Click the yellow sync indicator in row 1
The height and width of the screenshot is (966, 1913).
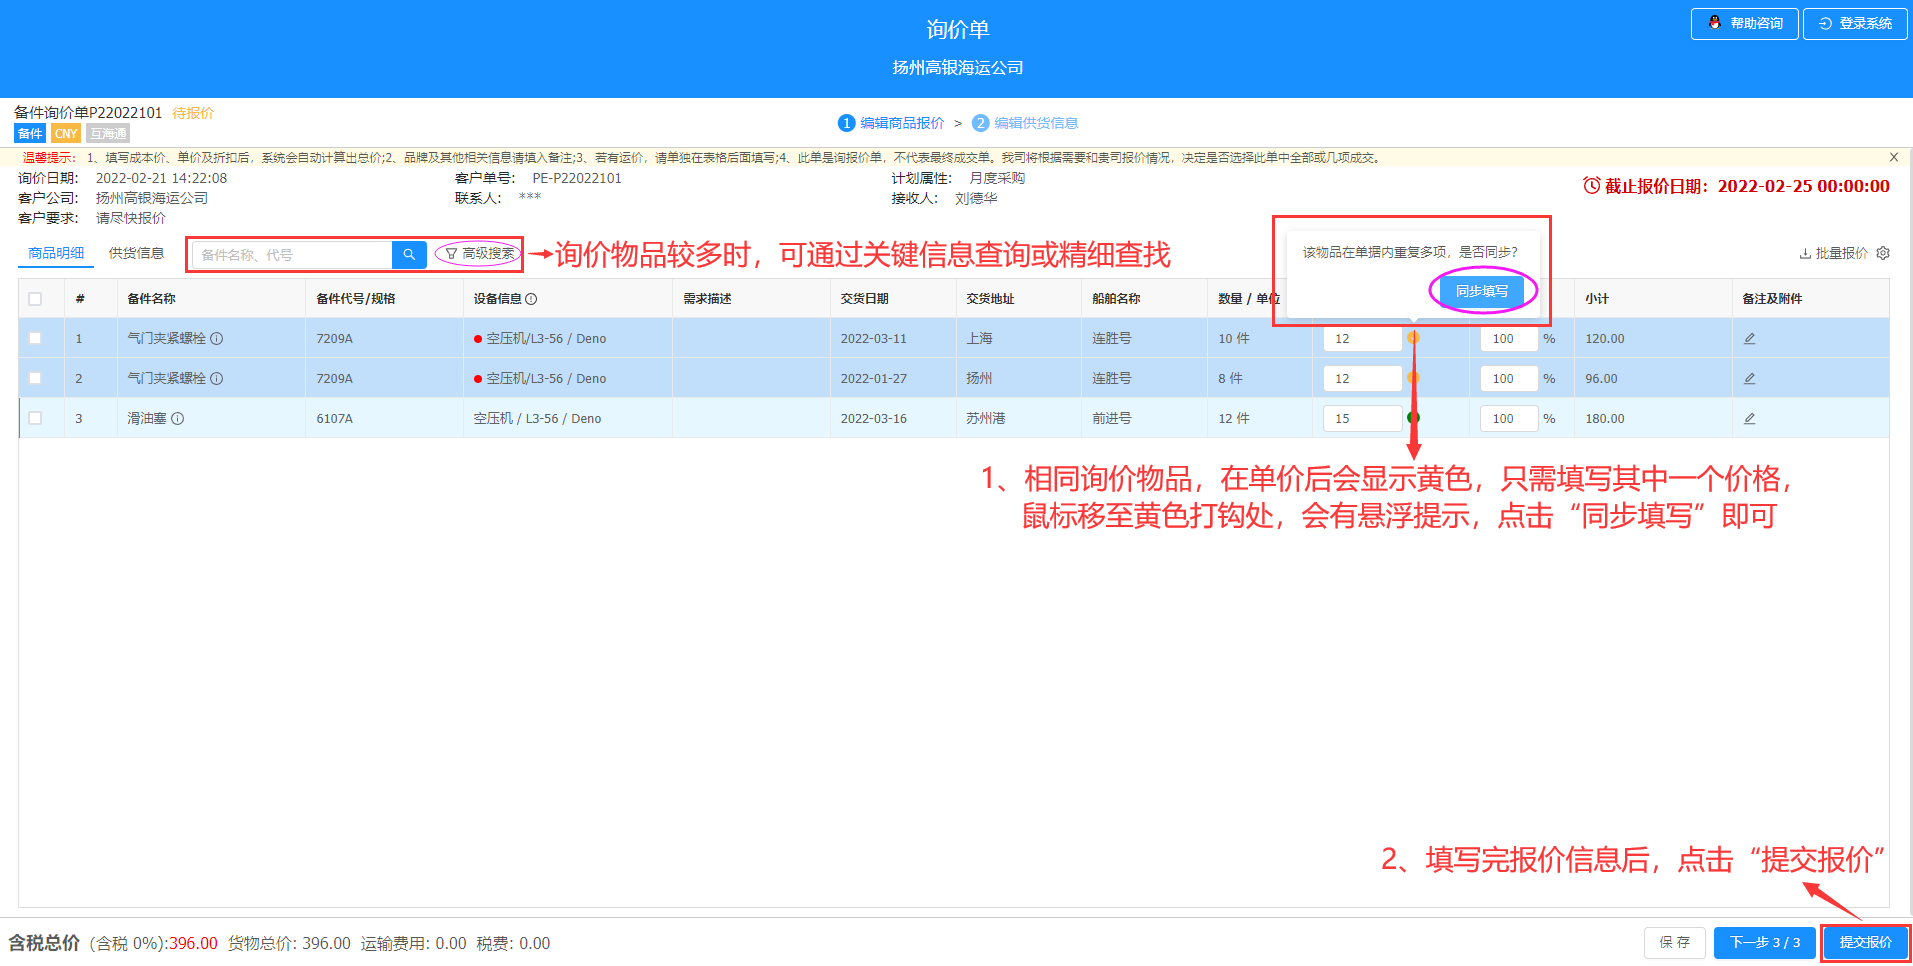pyautogui.click(x=1413, y=338)
